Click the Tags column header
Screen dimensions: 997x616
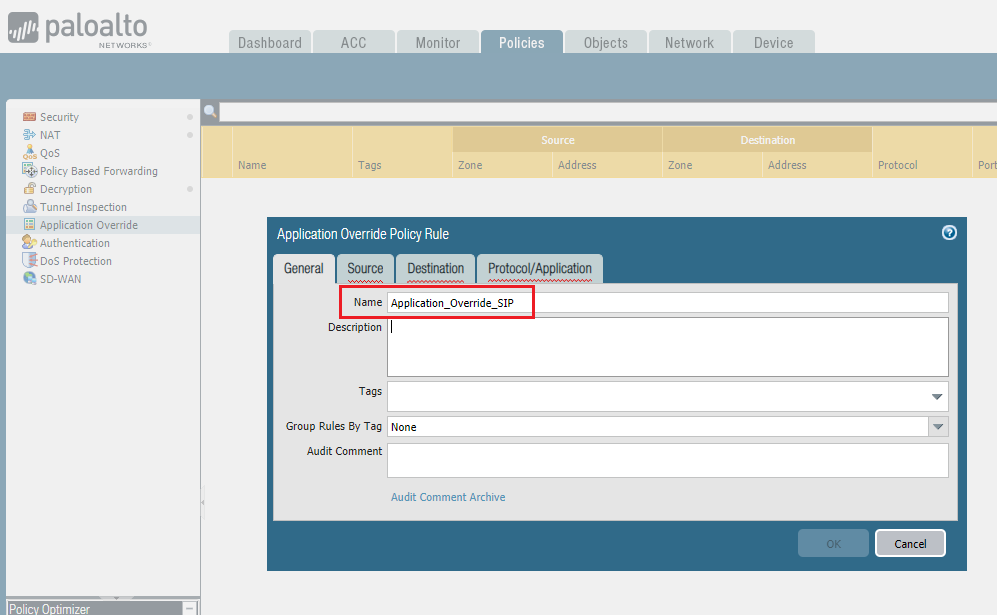[x=369, y=165]
